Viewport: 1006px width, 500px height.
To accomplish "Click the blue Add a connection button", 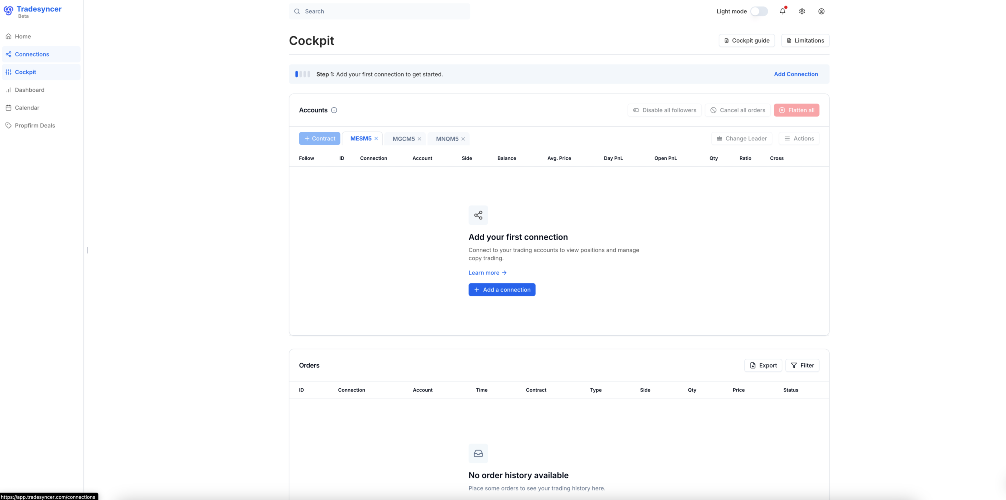I will 502,290.
